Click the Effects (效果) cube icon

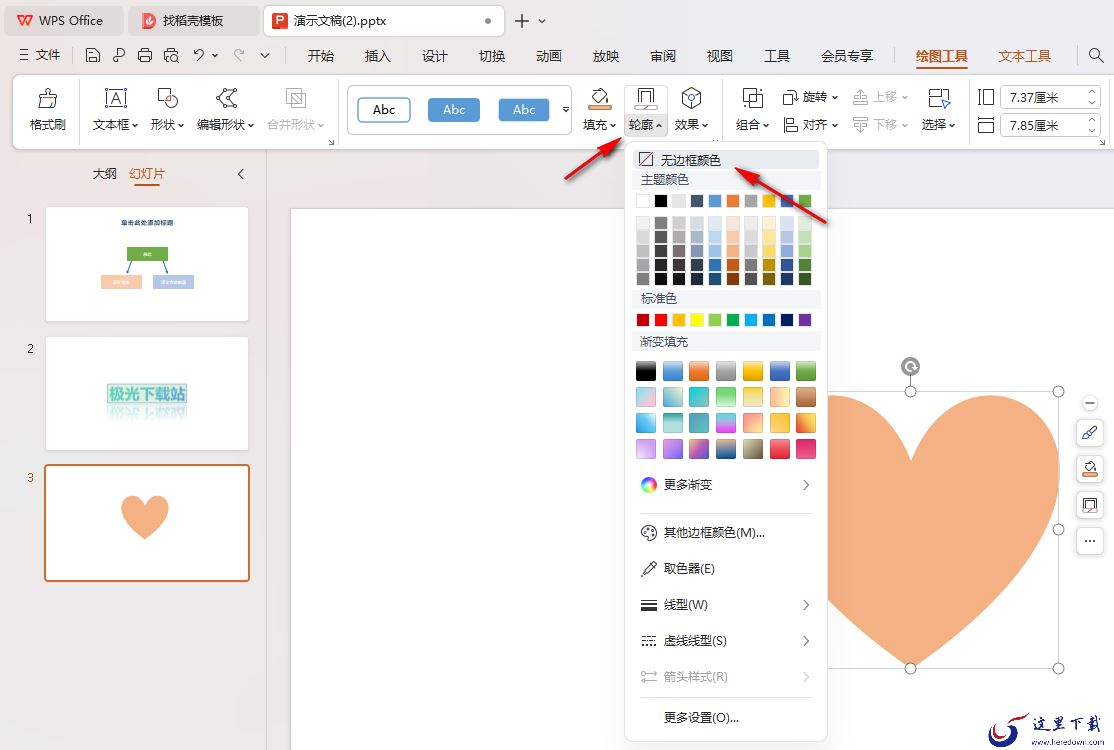tap(691, 98)
